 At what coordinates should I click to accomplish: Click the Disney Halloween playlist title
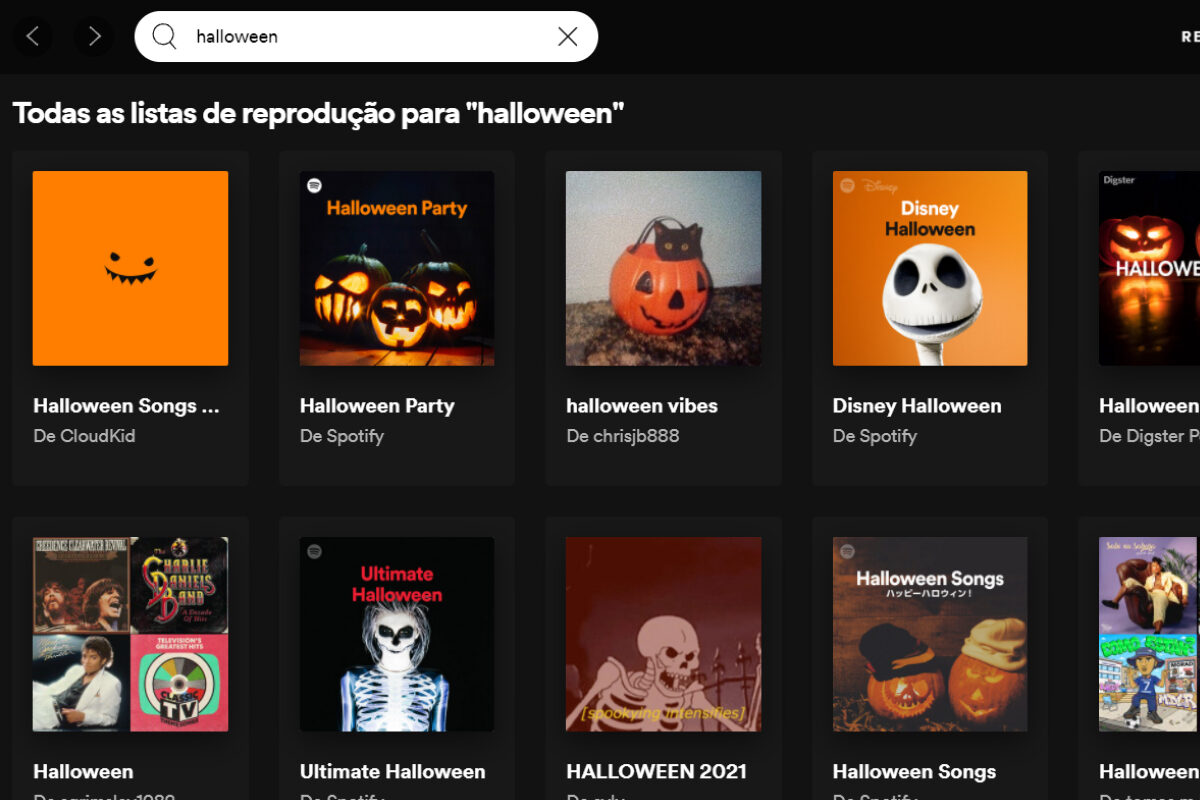[917, 406]
